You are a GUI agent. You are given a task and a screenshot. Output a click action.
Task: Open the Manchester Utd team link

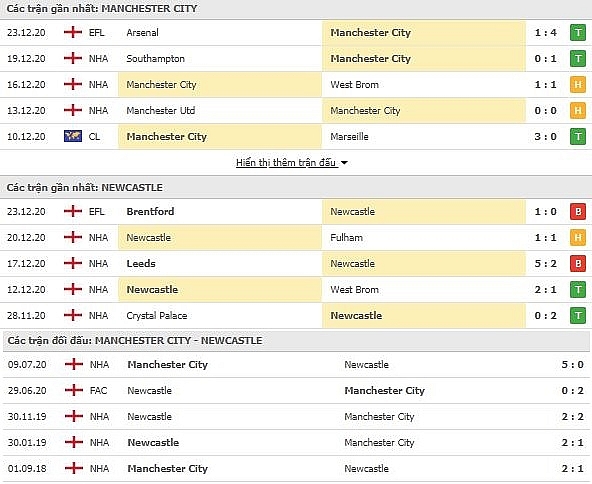pyautogui.click(x=161, y=110)
